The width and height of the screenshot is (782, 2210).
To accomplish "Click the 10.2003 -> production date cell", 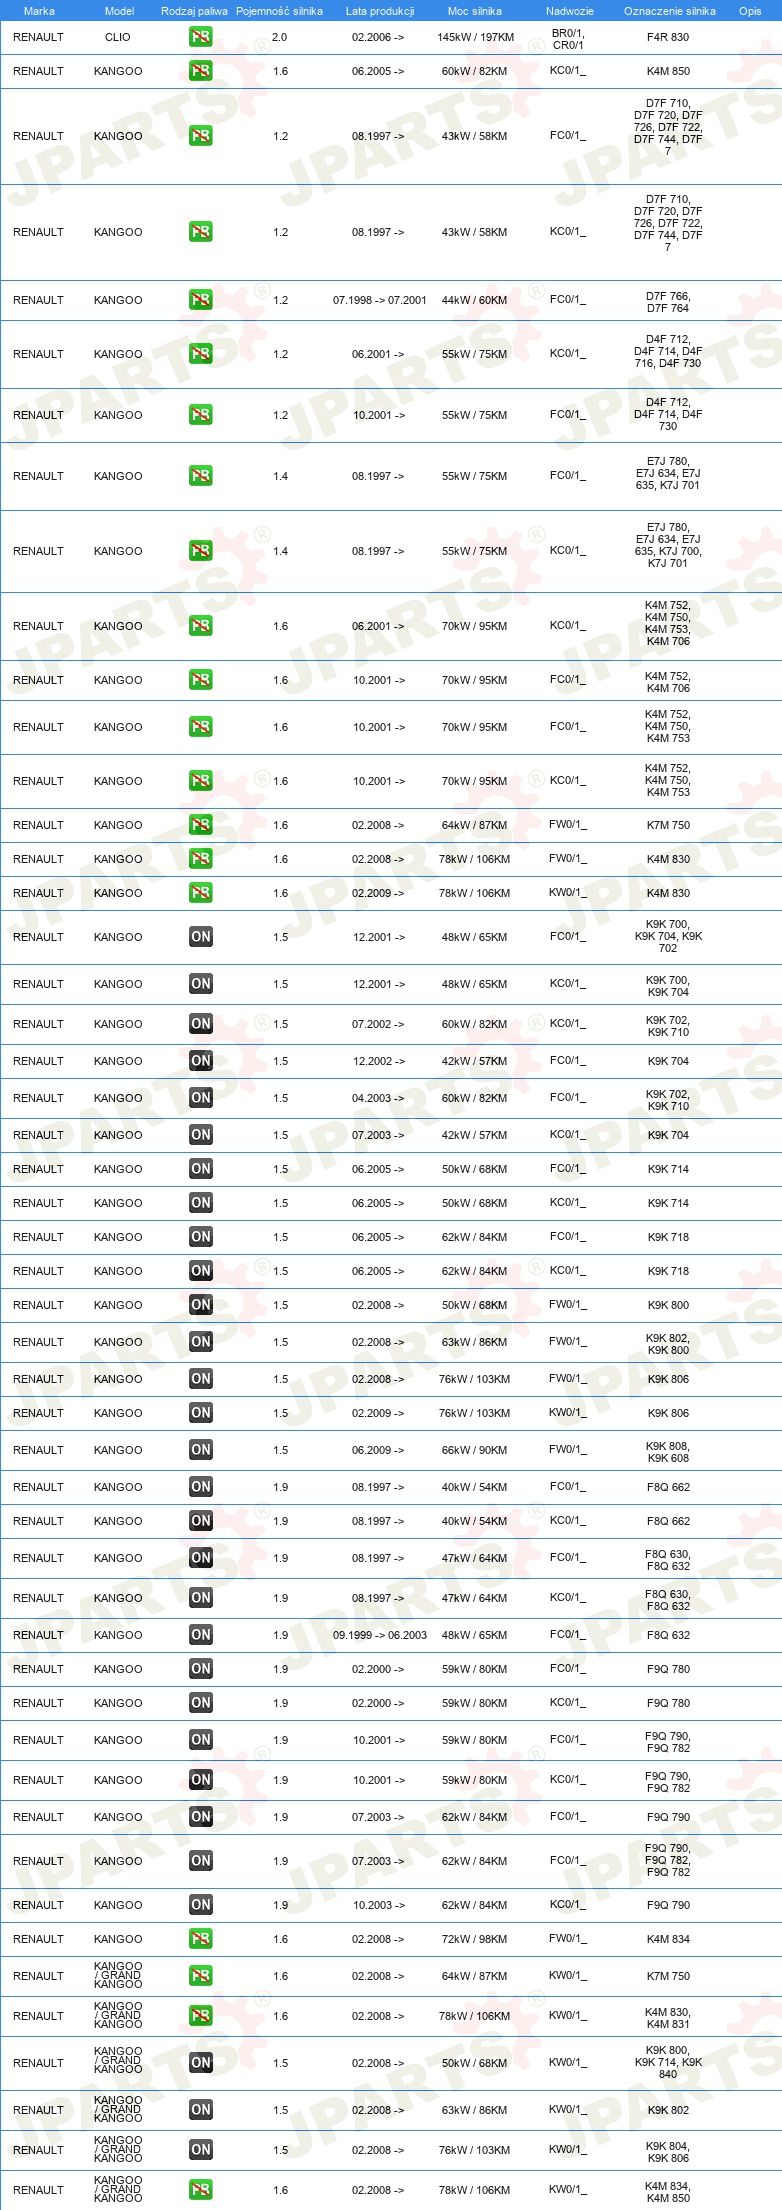I will pos(378,1905).
